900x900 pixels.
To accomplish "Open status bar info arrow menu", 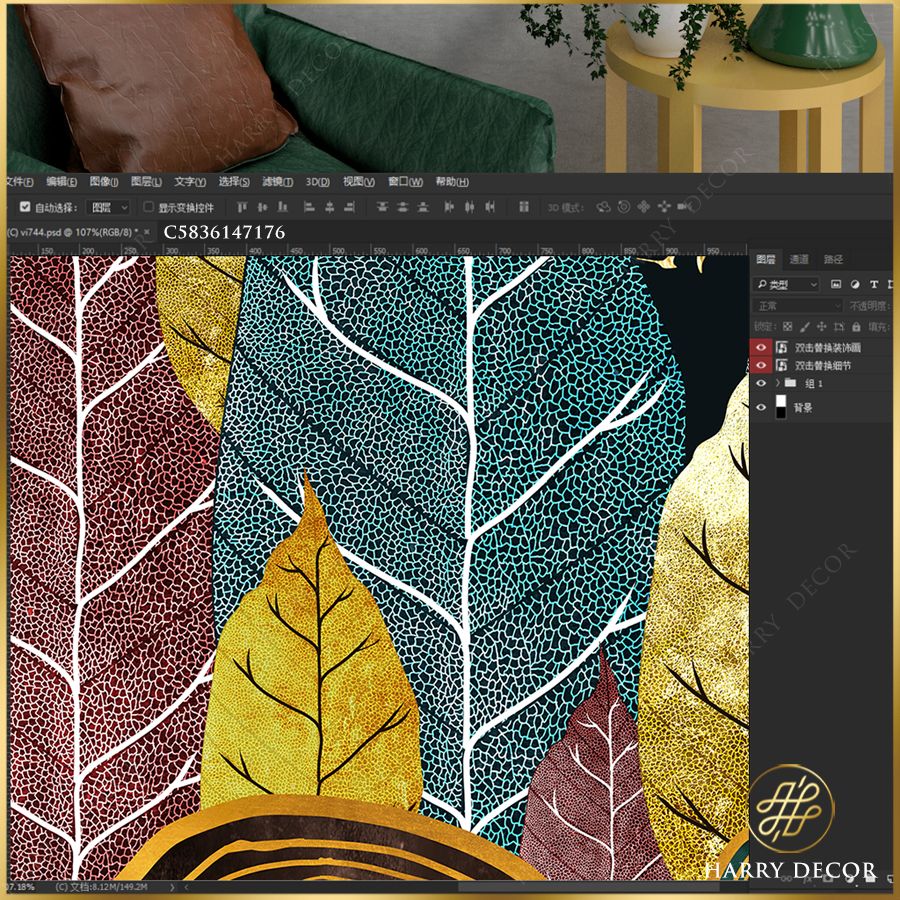I will [172, 887].
